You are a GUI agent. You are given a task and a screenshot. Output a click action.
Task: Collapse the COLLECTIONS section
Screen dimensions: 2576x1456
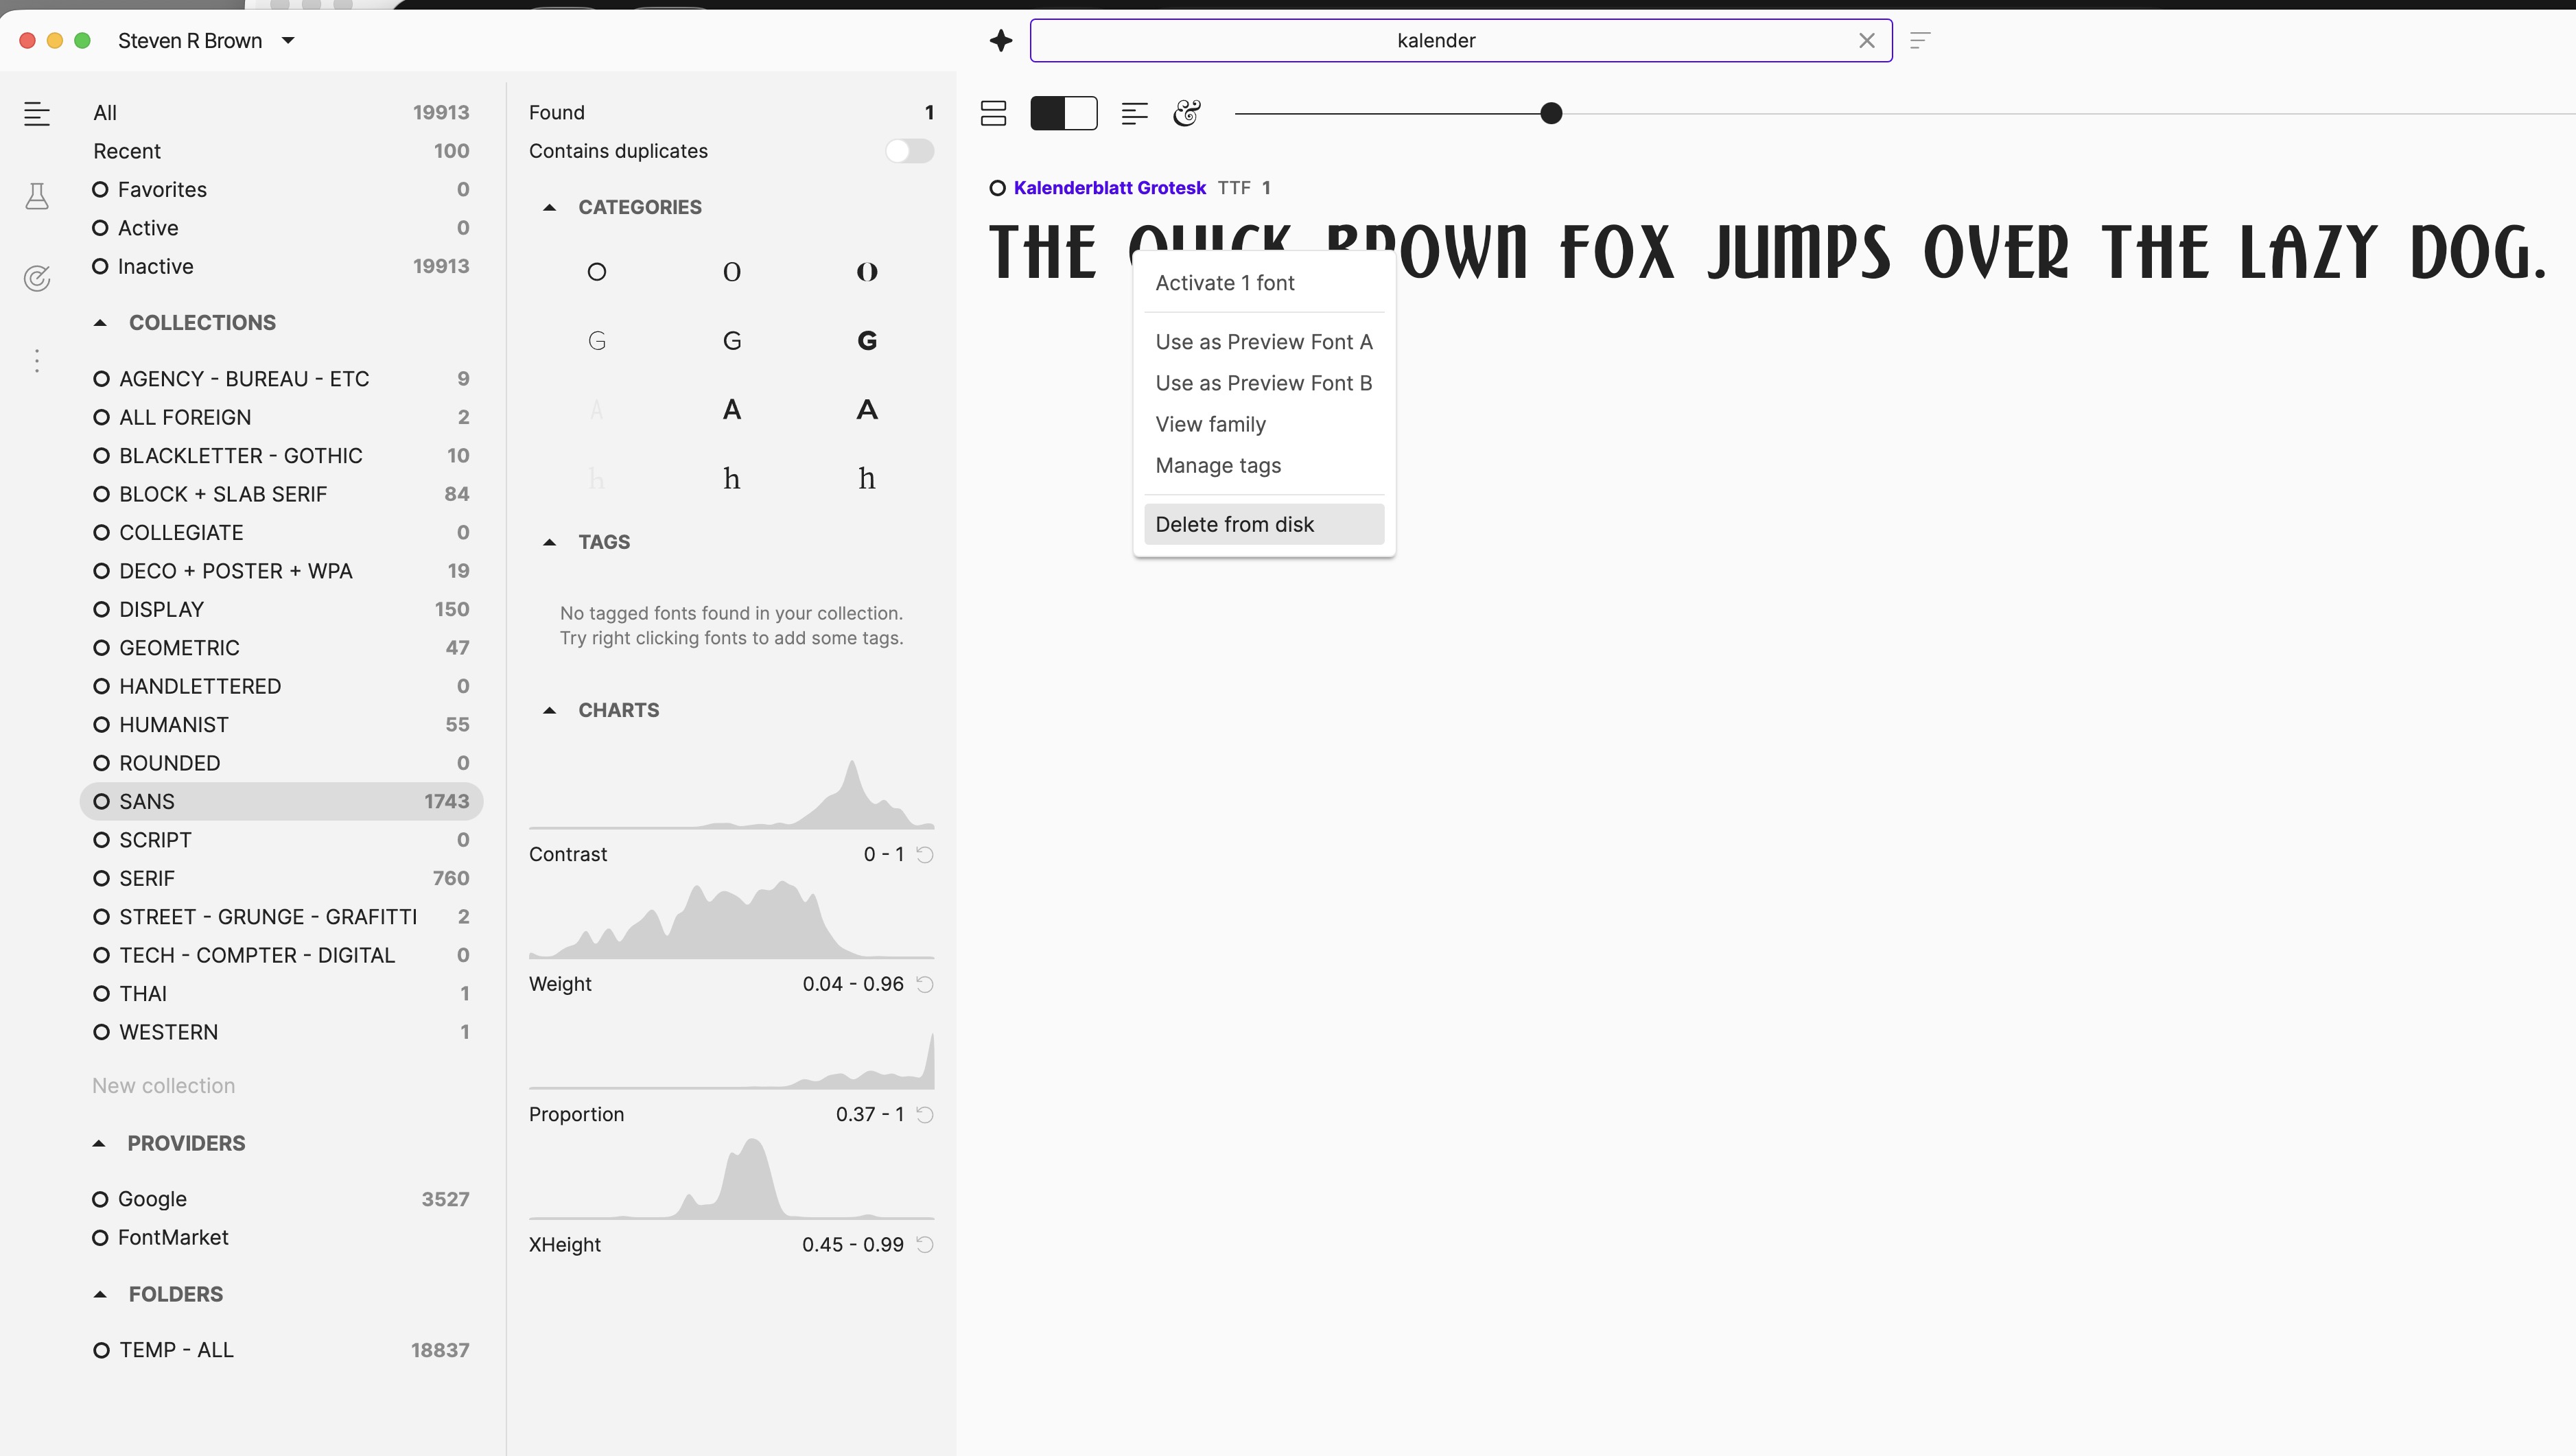[100, 323]
